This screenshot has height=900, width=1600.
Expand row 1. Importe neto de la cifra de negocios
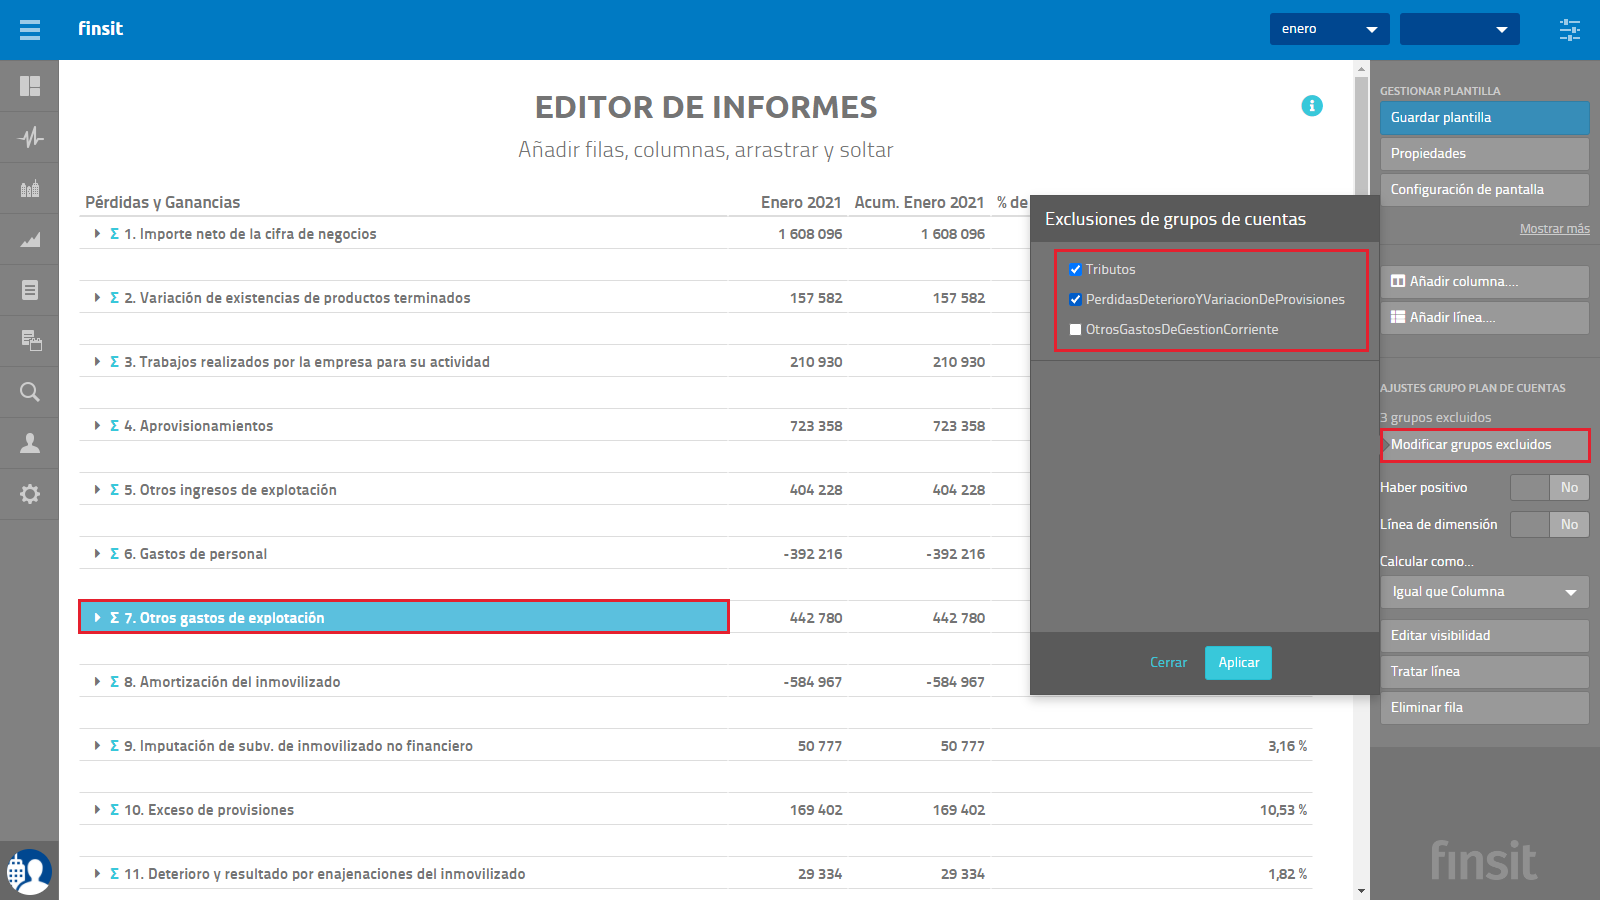(97, 234)
